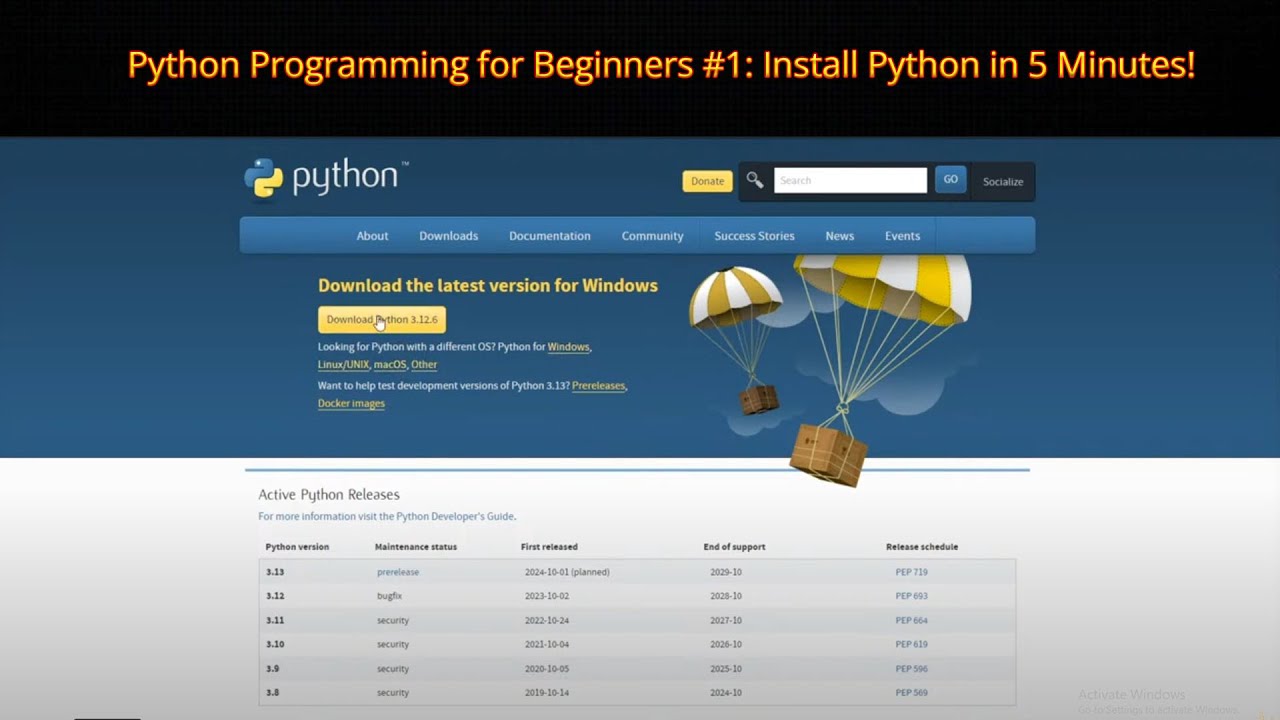Select the 3.10 version cell
The image size is (1280, 720).
click(x=275, y=645)
